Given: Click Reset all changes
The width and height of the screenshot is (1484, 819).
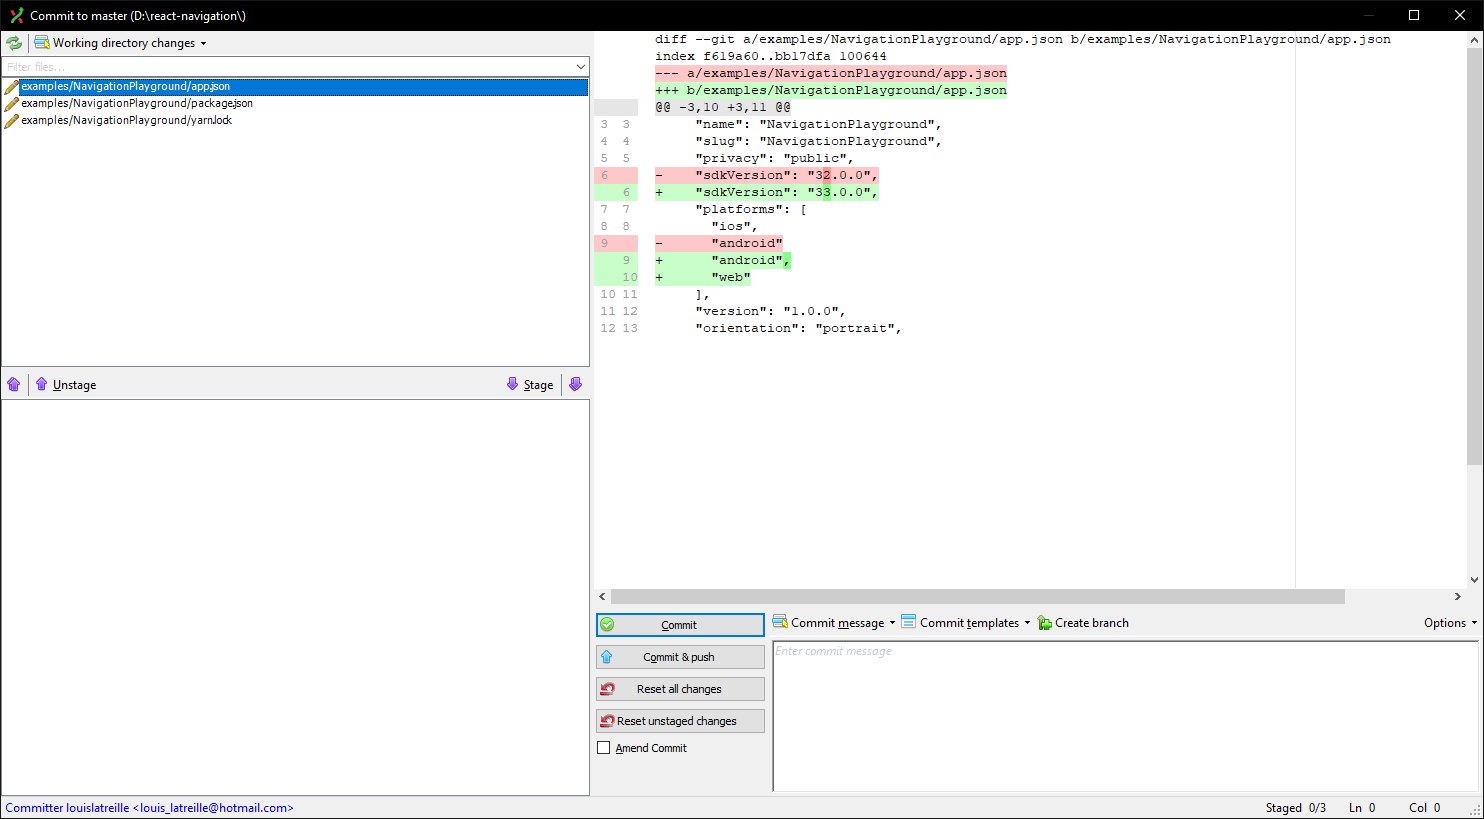Looking at the screenshot, I should point(680,688).
